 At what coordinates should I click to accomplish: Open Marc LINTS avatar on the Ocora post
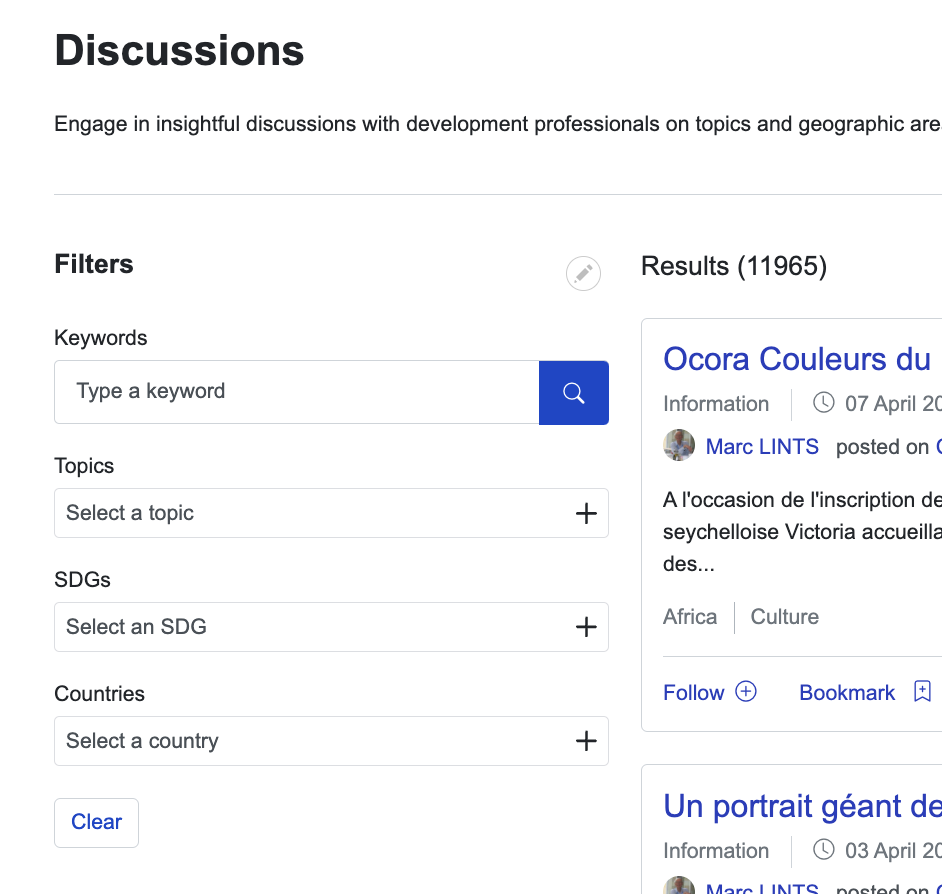679,446
